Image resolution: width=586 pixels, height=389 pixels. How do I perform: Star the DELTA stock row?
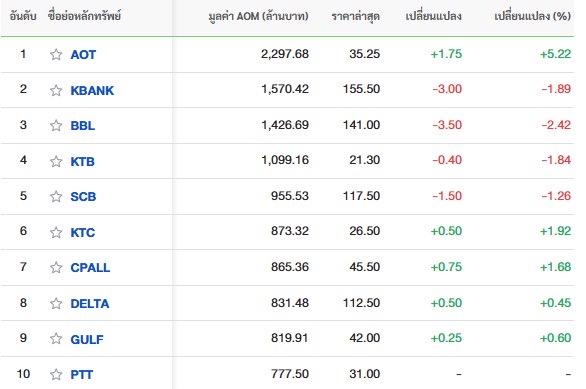click(56, 303)
